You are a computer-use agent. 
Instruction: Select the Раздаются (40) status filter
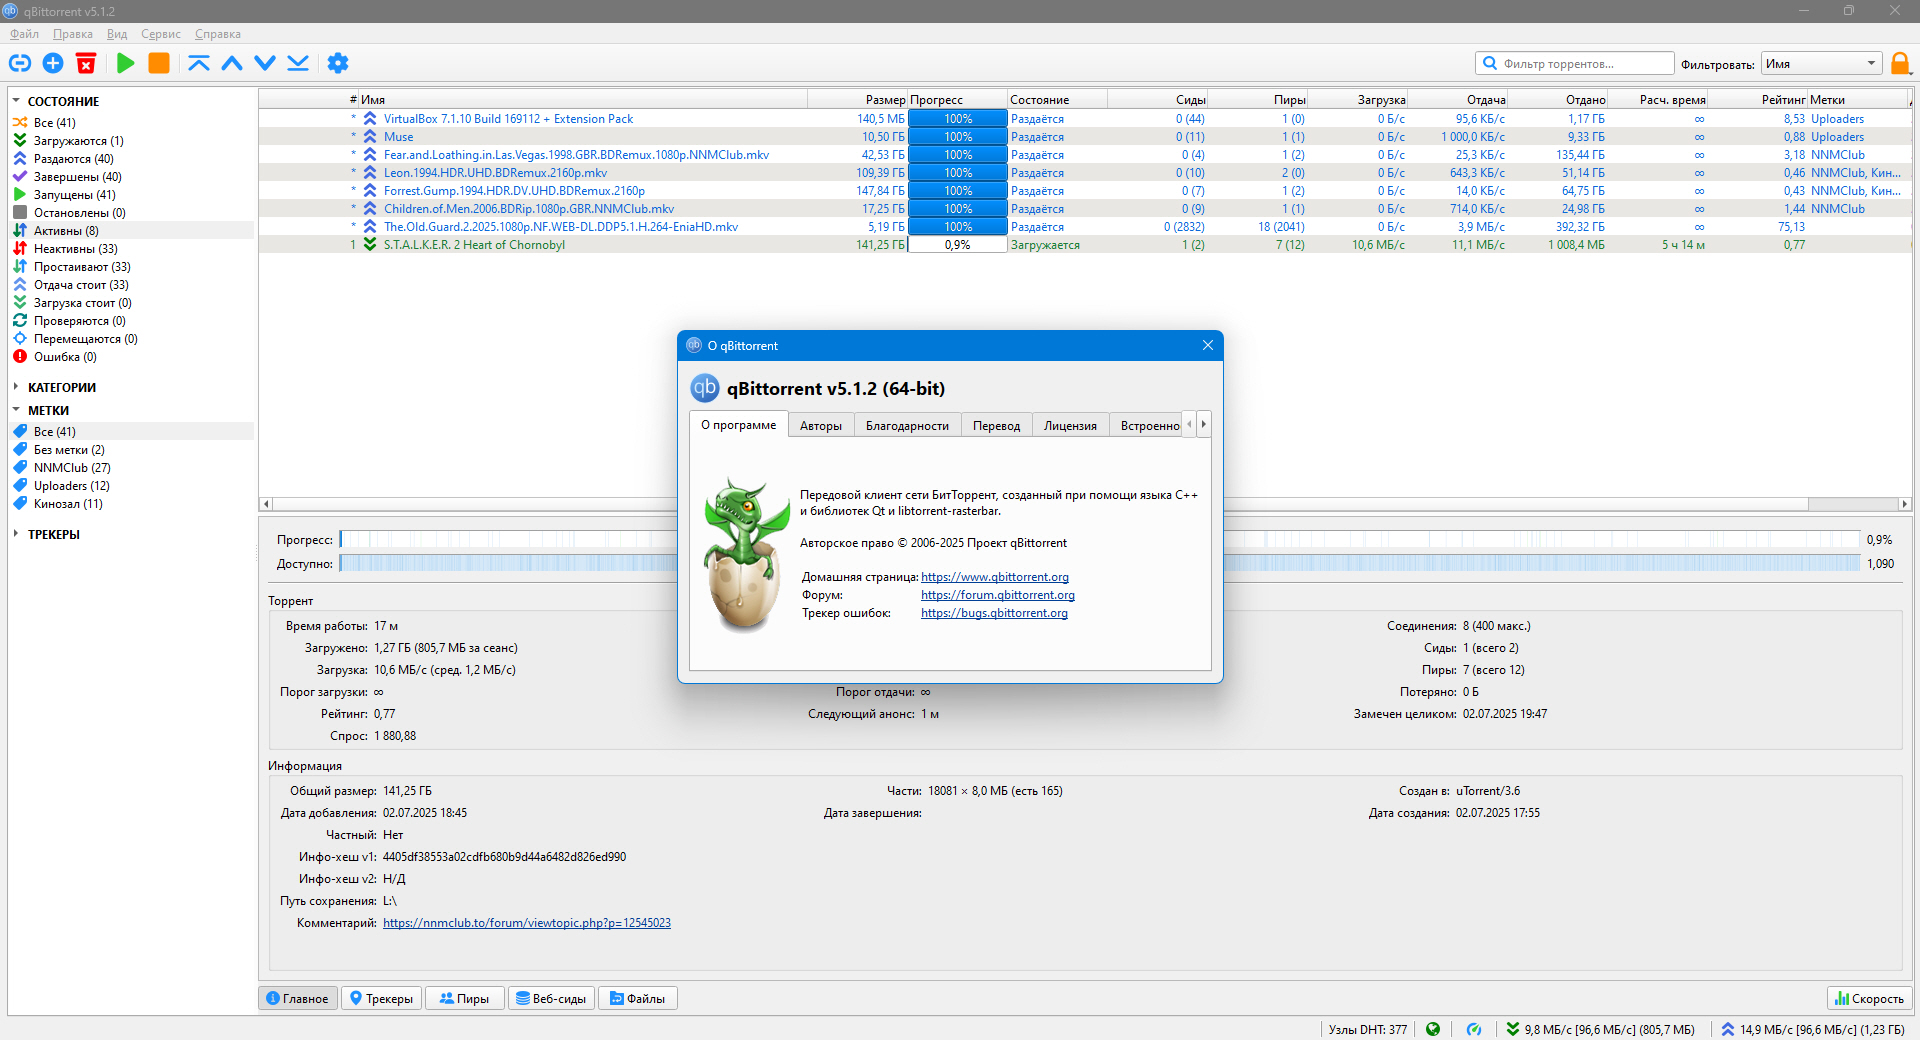point(73,159)
